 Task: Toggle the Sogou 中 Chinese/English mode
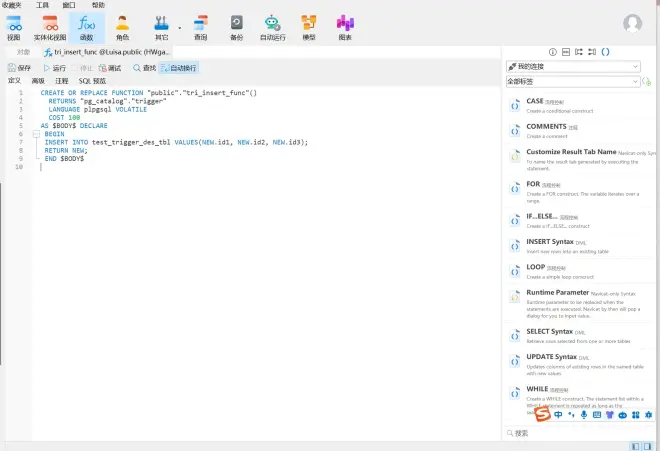tap(558, 415)
